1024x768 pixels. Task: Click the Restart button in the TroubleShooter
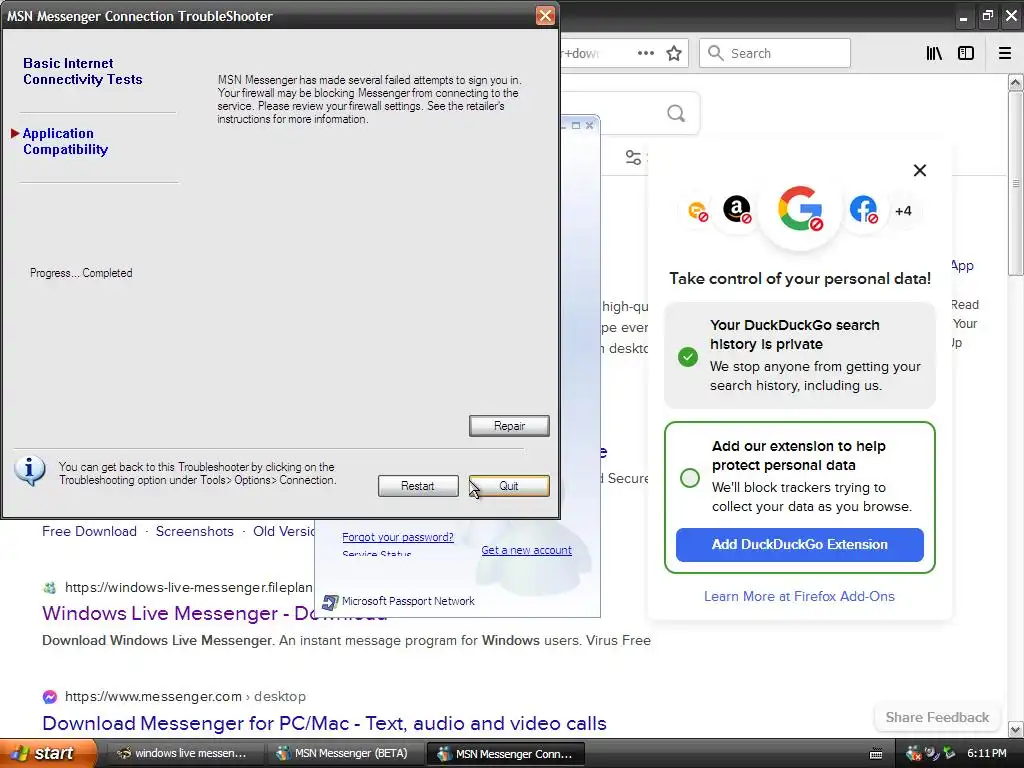(418, 486)
